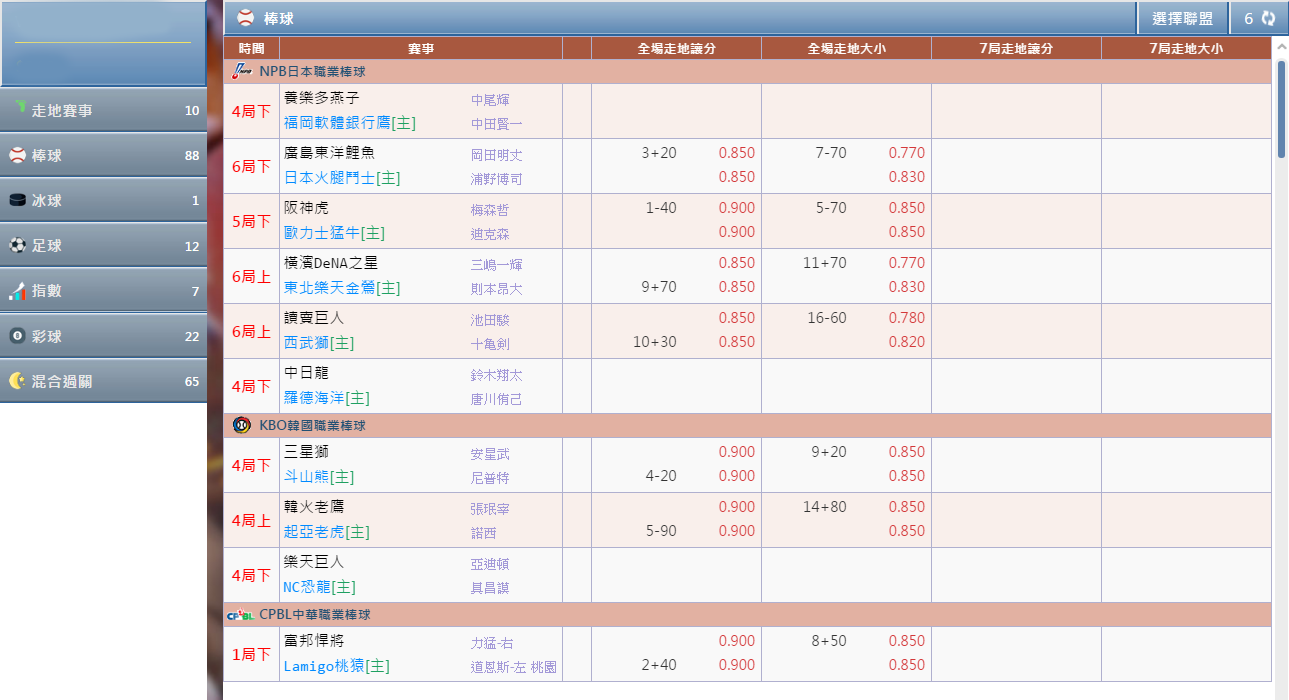Click 0.900 handicap odds for 歐力士猛牛
This screenshot has height=700, width=1289.
(737, 232)
